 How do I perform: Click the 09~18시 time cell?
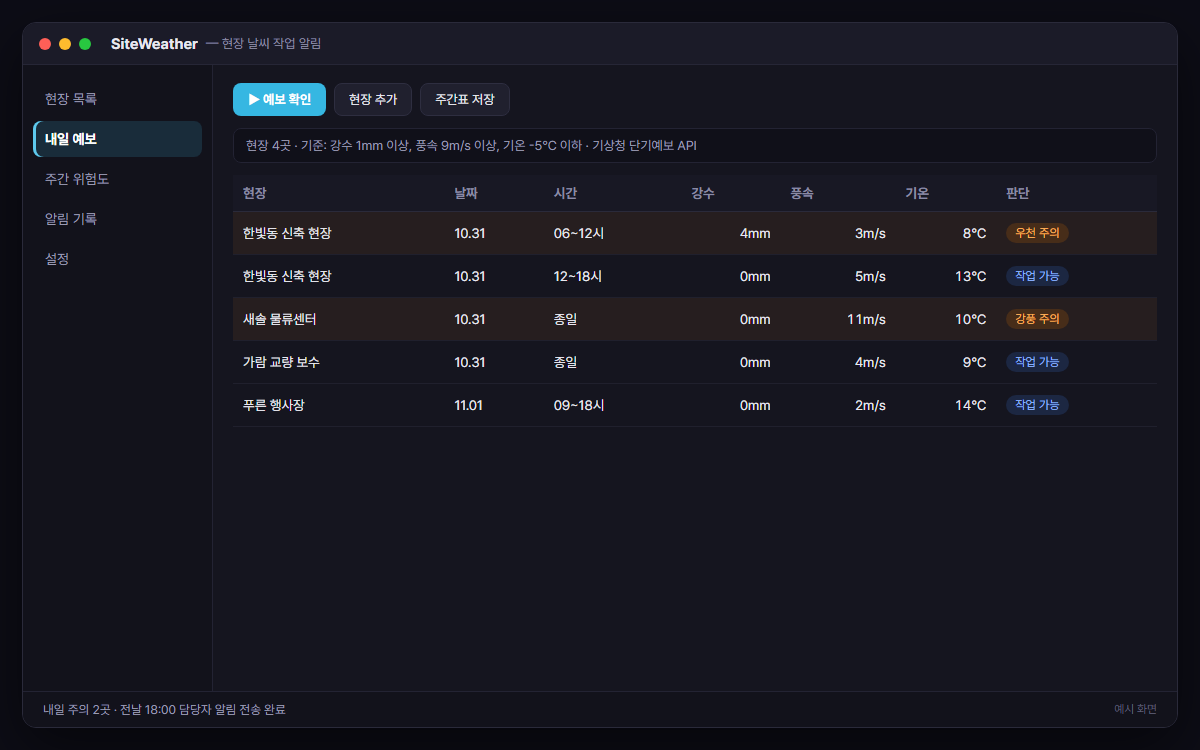(579, 405)
